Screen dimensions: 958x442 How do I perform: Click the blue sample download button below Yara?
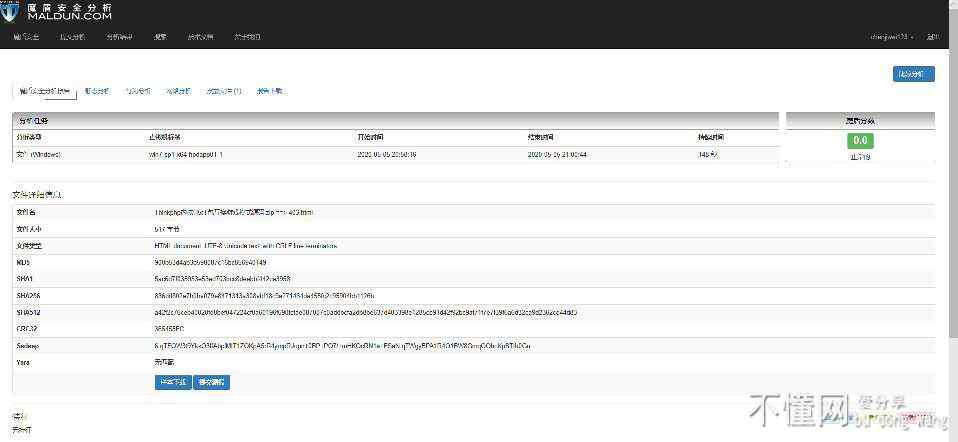(172, 382)
